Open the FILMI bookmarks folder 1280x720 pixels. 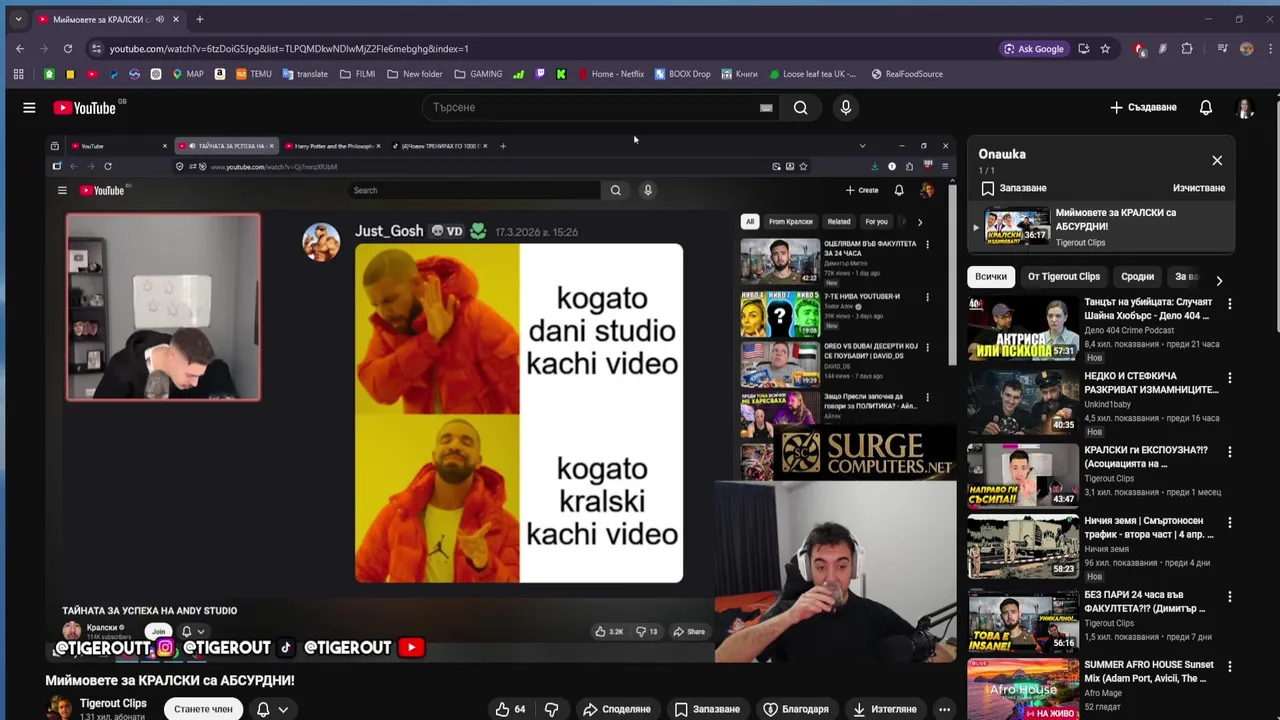coord(357,74)
